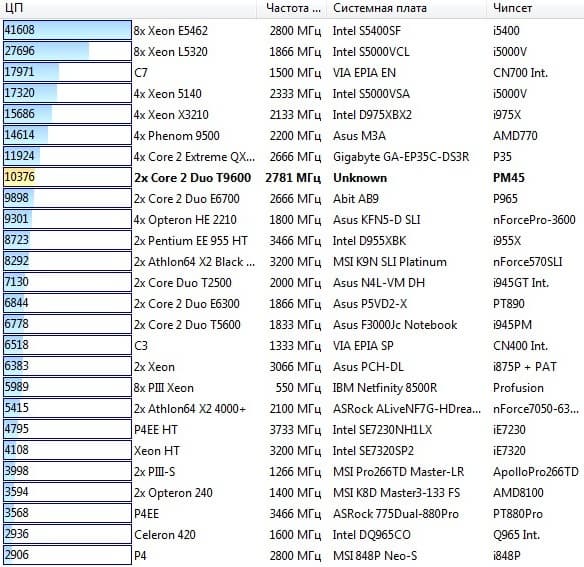Click the Чипсет column header
This screenshot has height=567, width=584.
coord(536,8)
